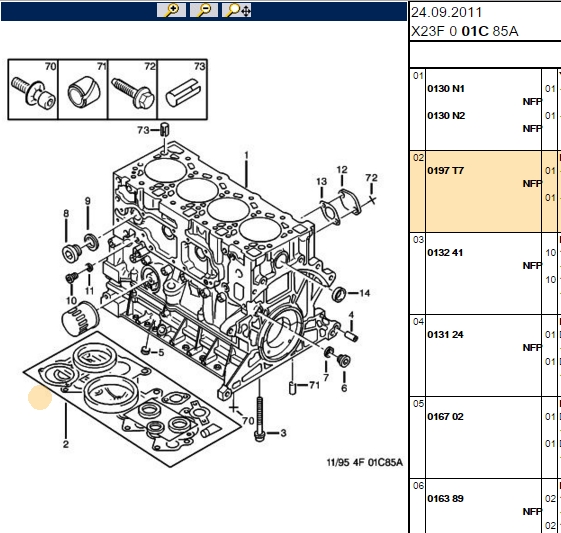The image size is (561, 533).
Task: Select thumbnail 72 flange bolt
Action: [132, 89]
